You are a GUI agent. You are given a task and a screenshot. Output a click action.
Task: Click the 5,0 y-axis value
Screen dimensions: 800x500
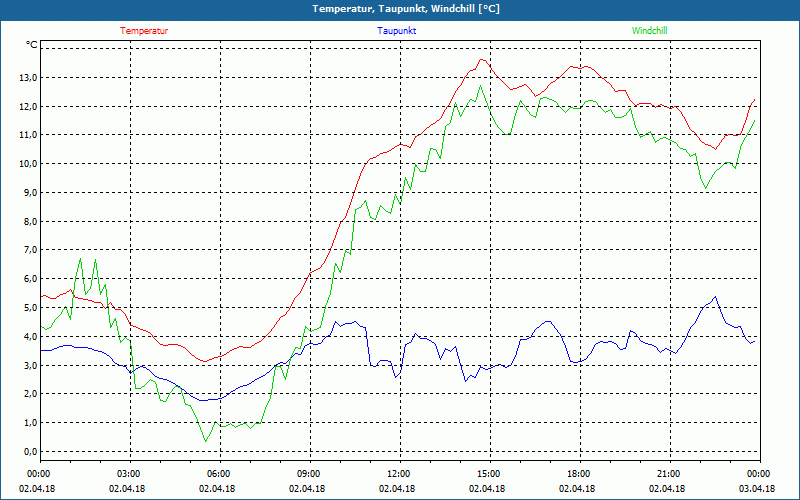click(30, 308)
